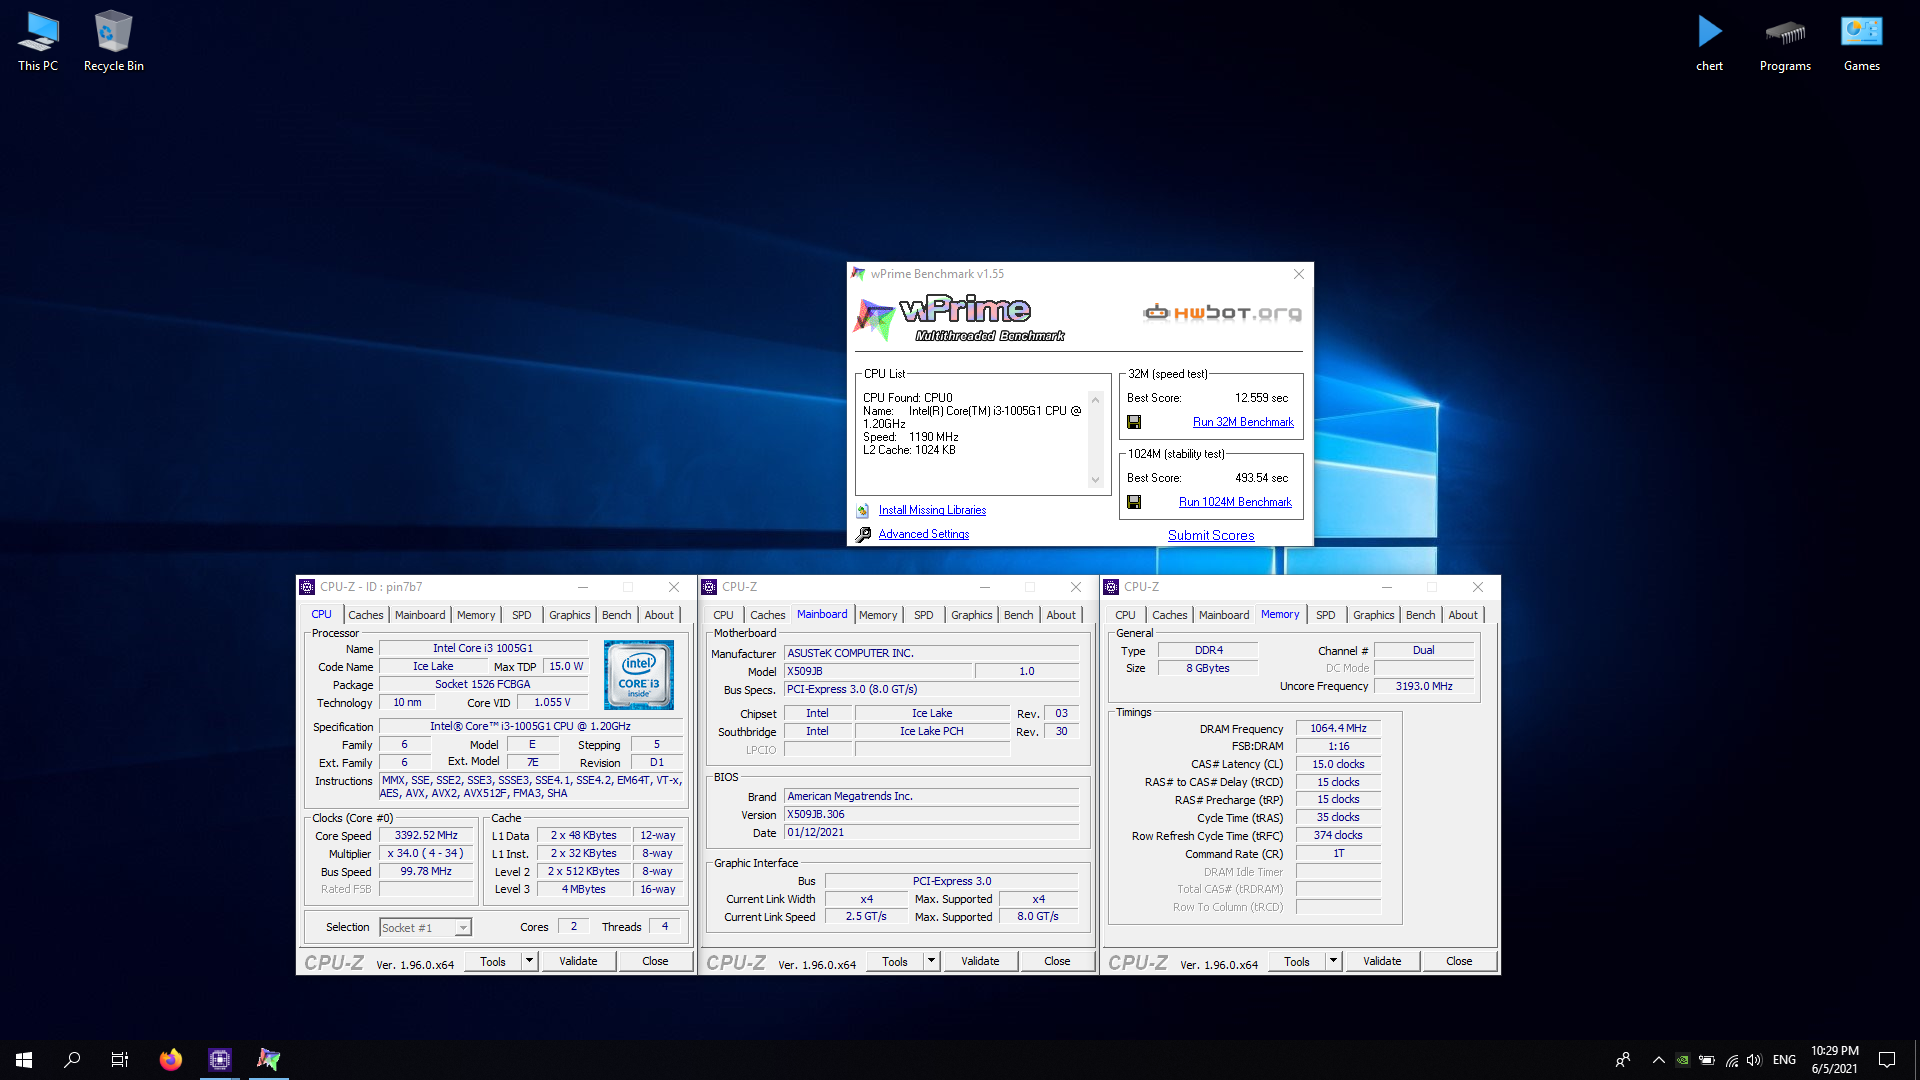Click the CPU-Z ID pin7b7 window icon
Image resolution: width=1920 pixels, height=1080 pixels.
[x=308, y=587]
